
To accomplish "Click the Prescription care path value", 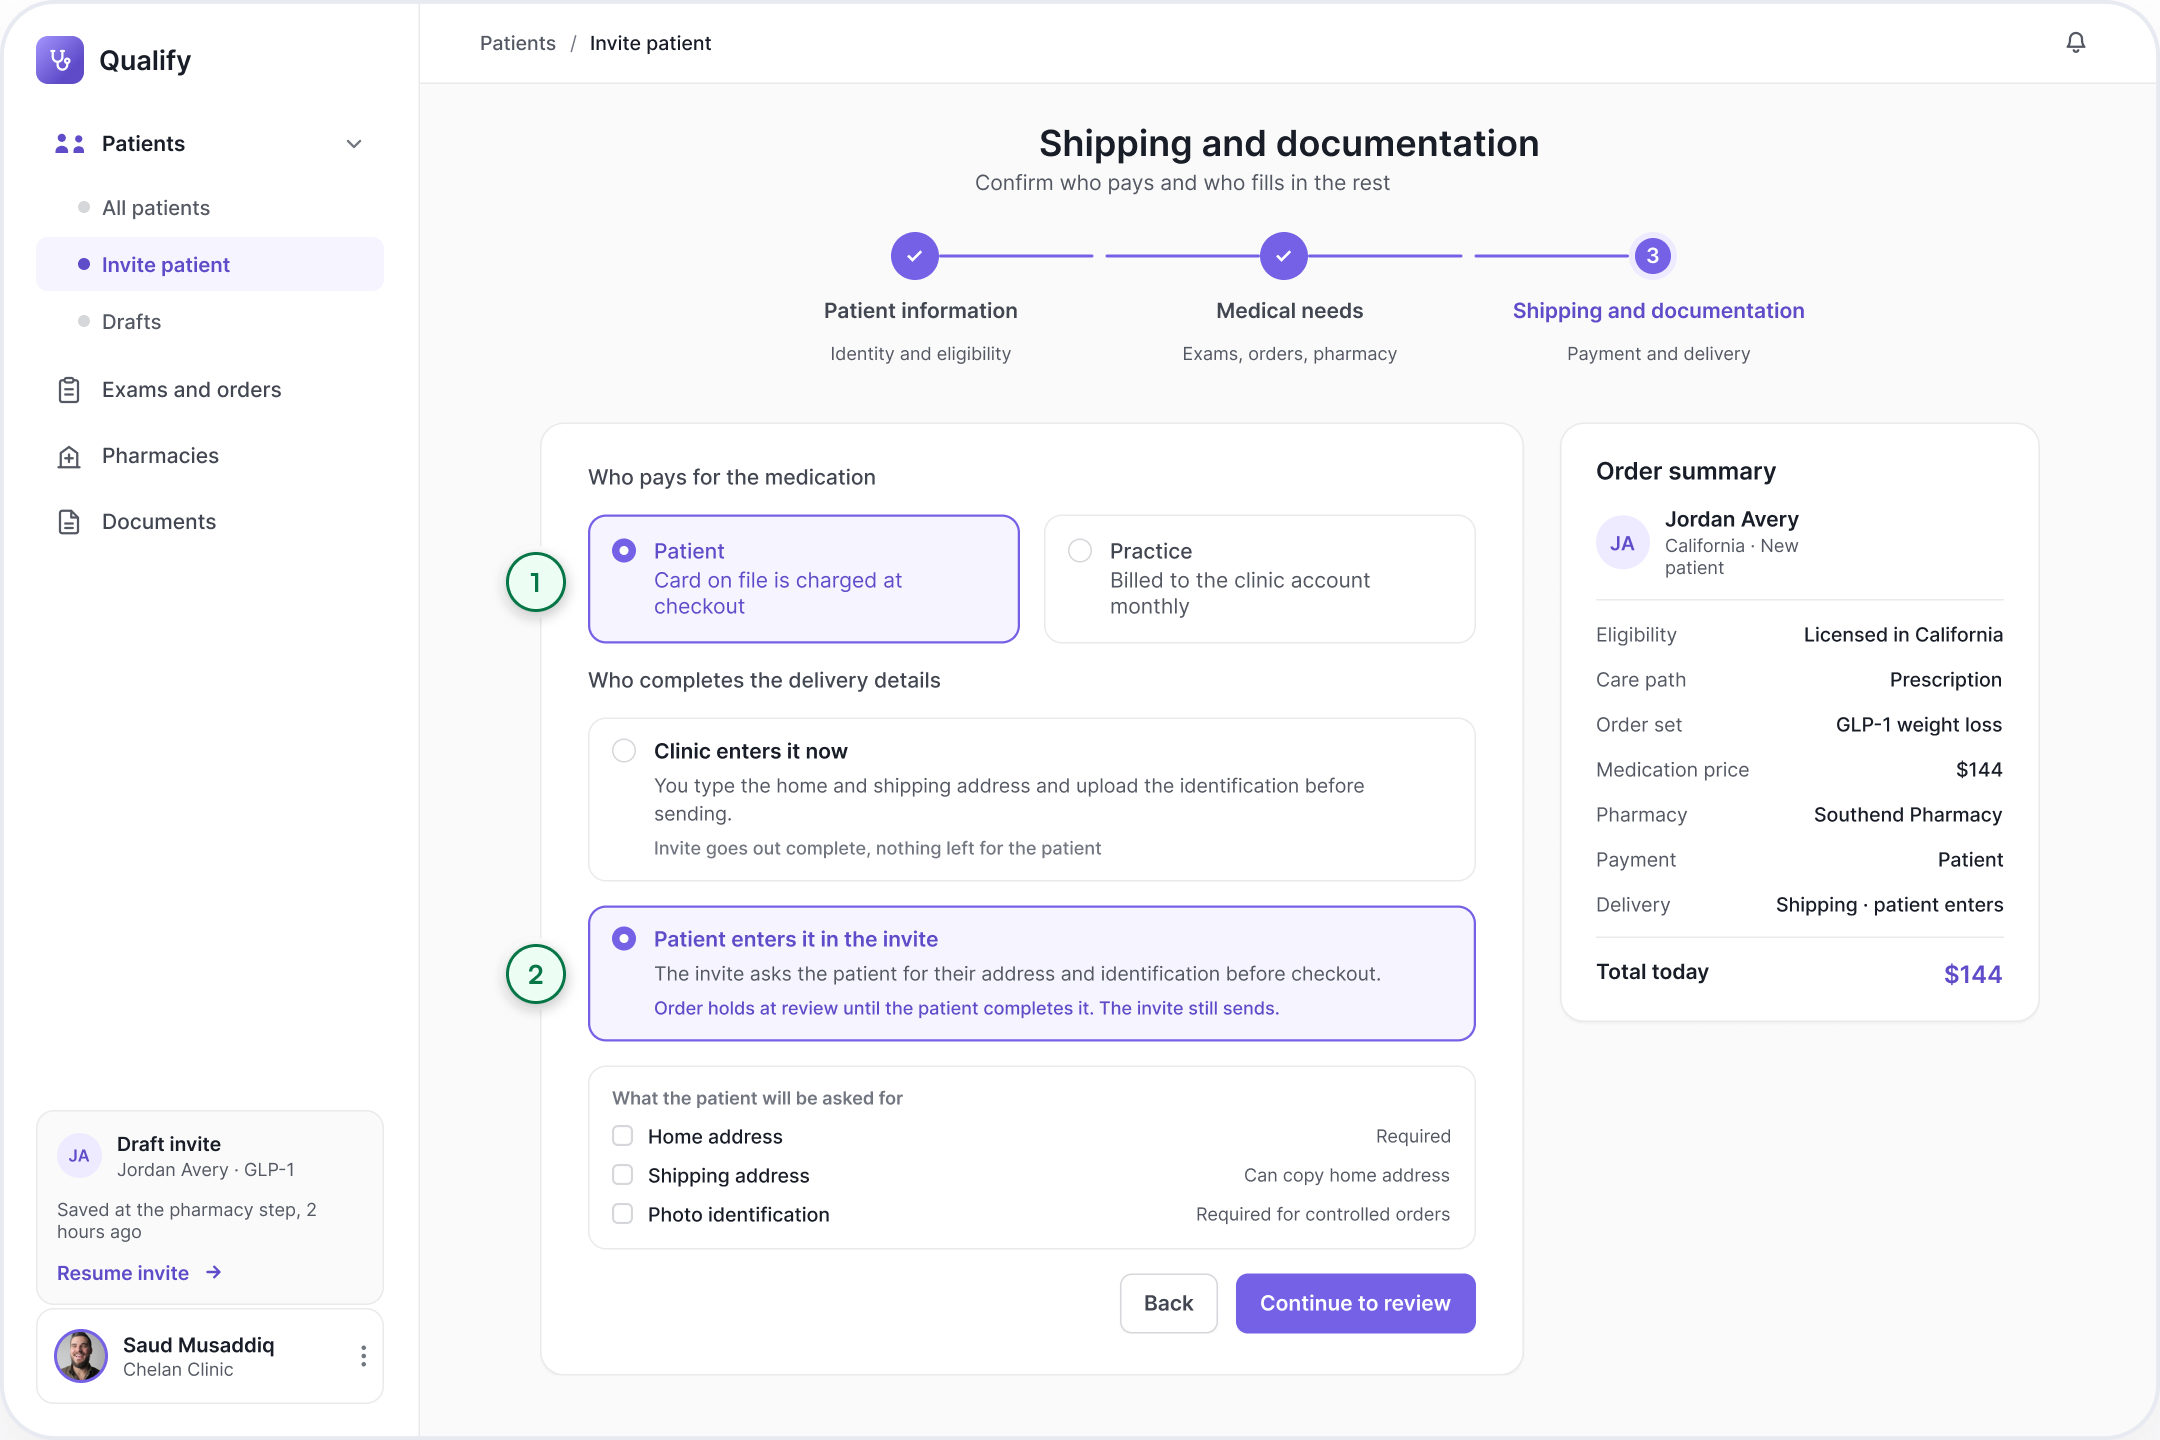I will coord(1945,680).
